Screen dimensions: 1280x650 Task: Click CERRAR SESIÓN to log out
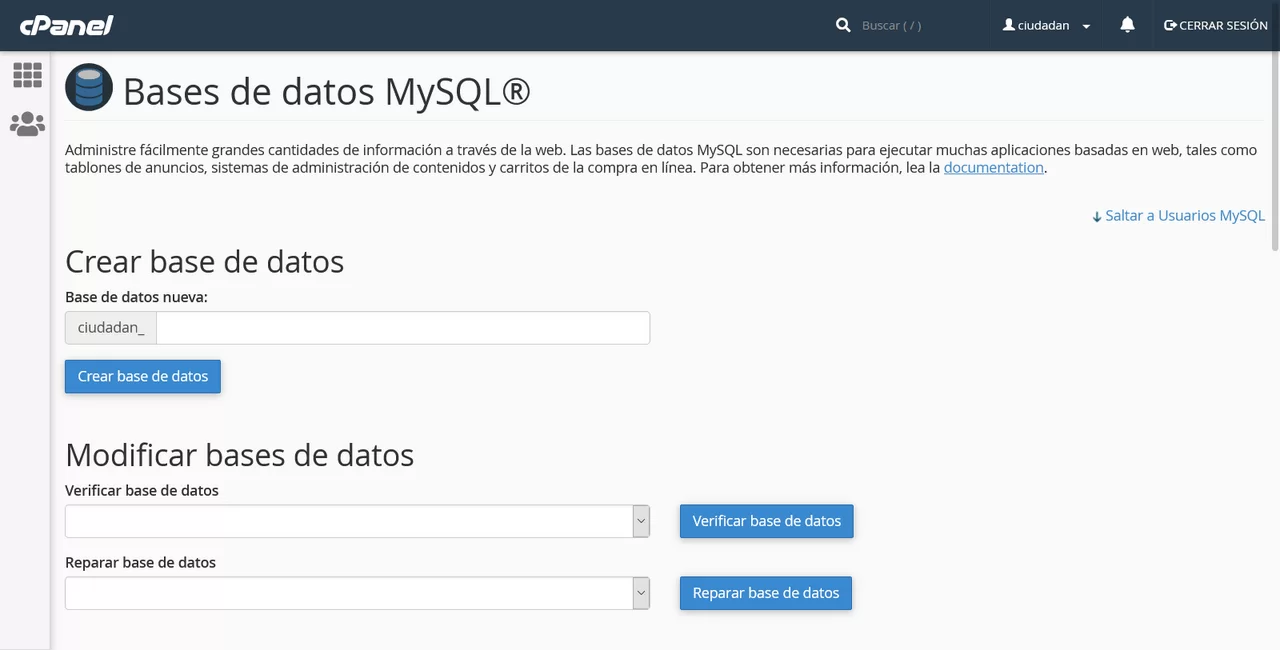coord(1216,25)
